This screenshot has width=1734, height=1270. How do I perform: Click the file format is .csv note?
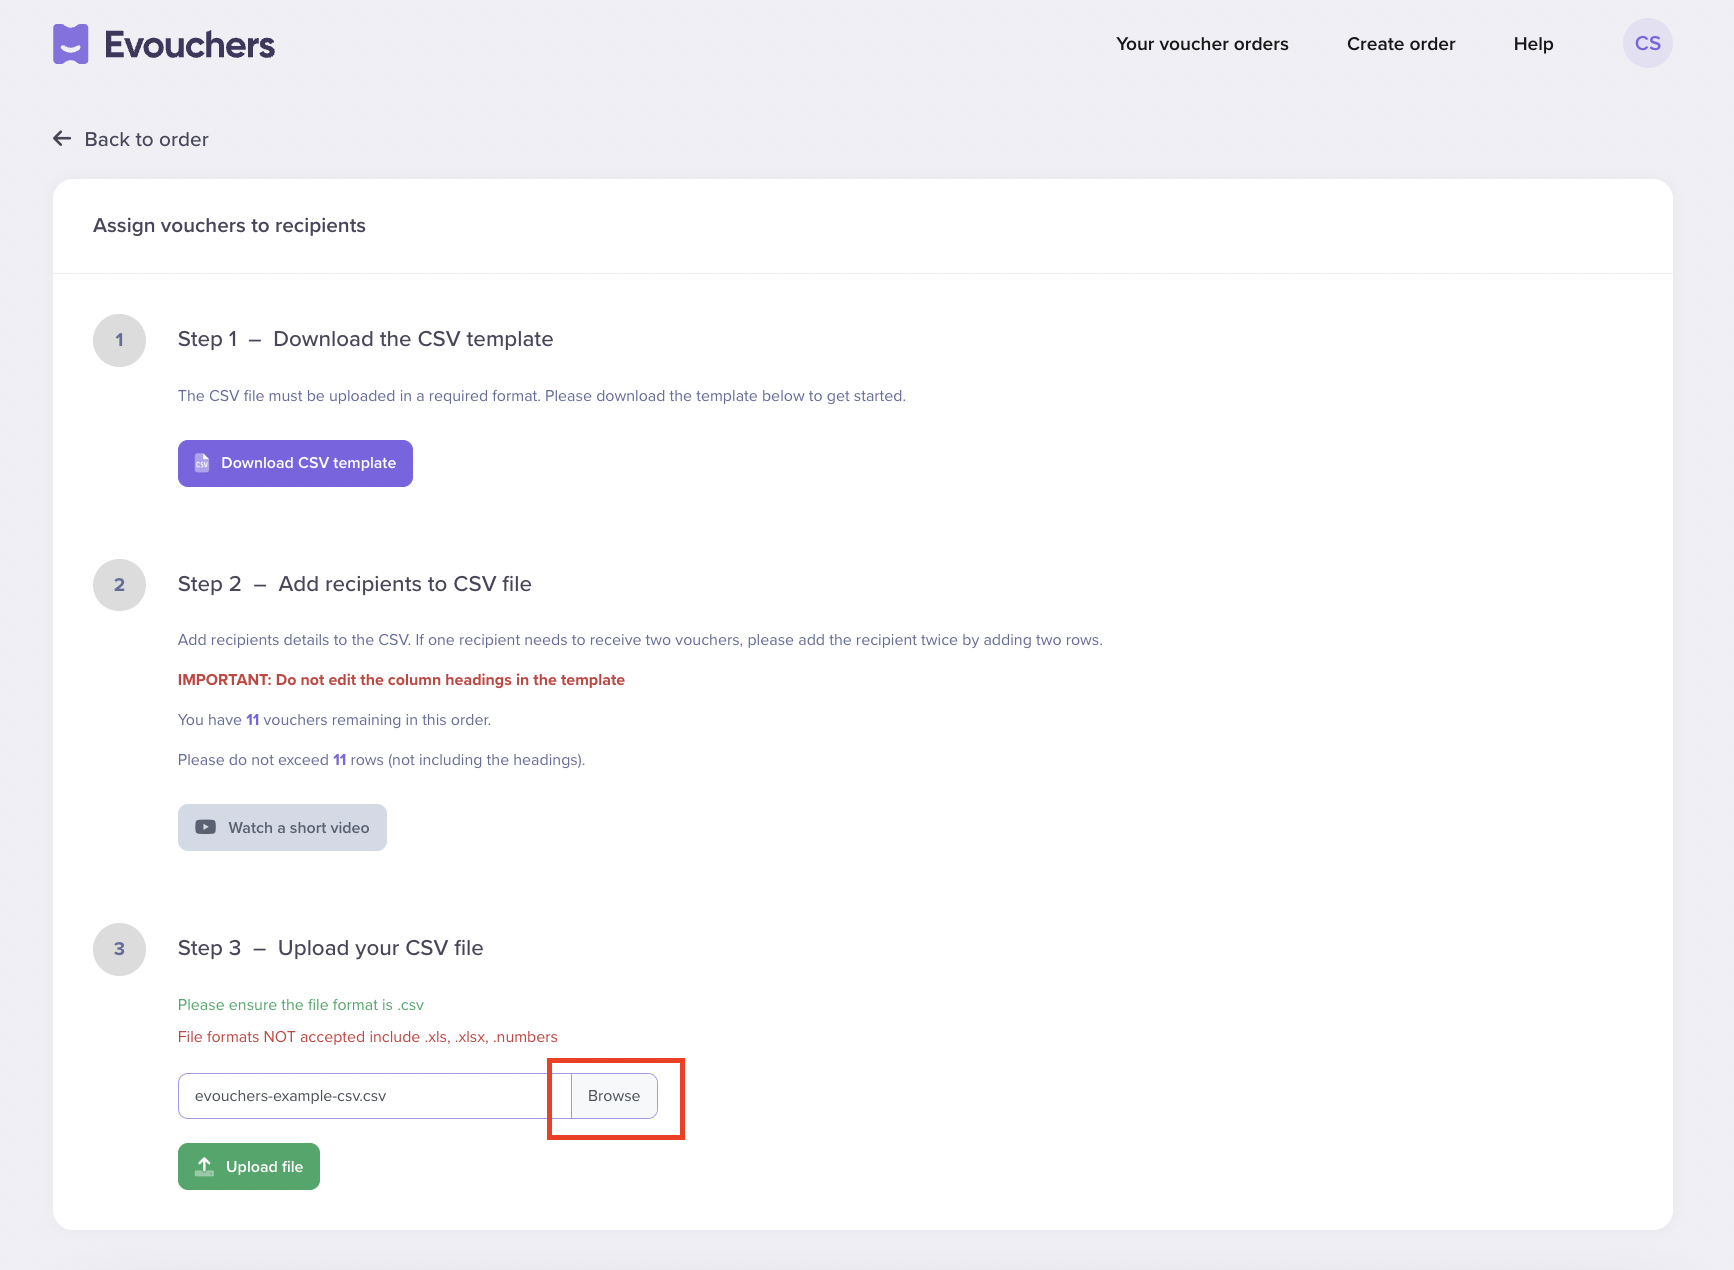(301, 1005)
